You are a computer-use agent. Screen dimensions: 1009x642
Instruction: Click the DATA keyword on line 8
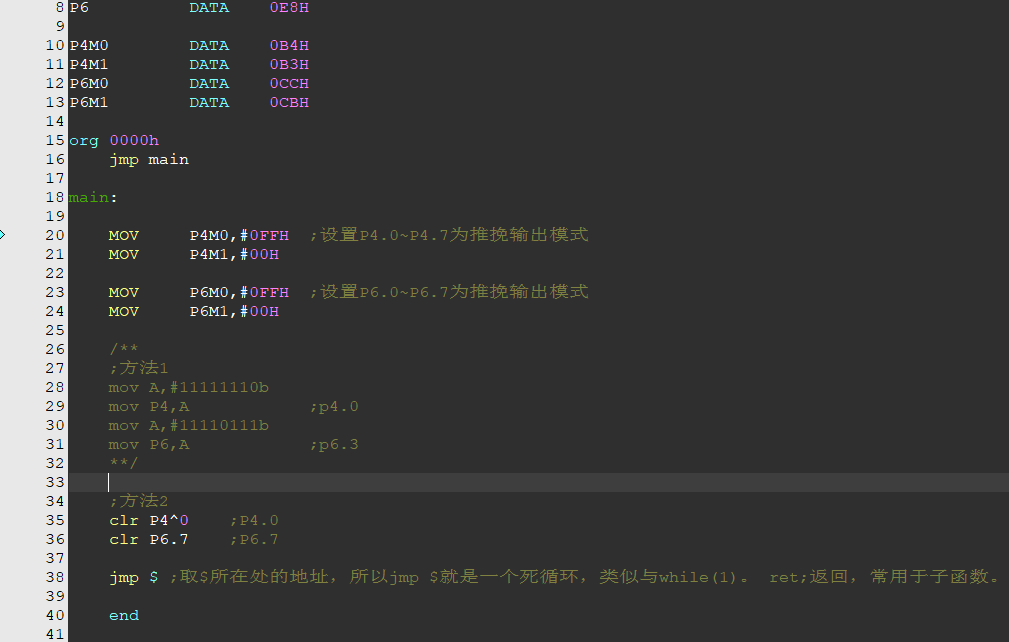(209, 8)
